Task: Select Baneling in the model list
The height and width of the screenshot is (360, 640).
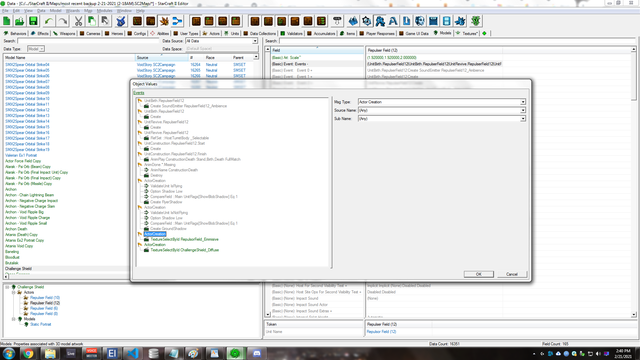Action: pyautogui.click(x=12, y=252)
